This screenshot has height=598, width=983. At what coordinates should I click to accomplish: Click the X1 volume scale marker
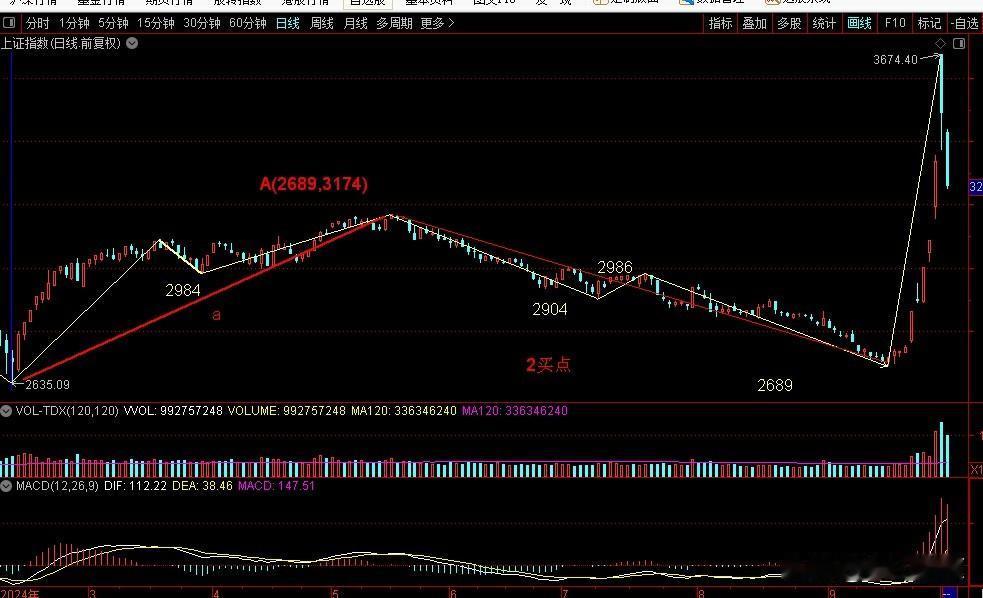click(x=976, y=469)
